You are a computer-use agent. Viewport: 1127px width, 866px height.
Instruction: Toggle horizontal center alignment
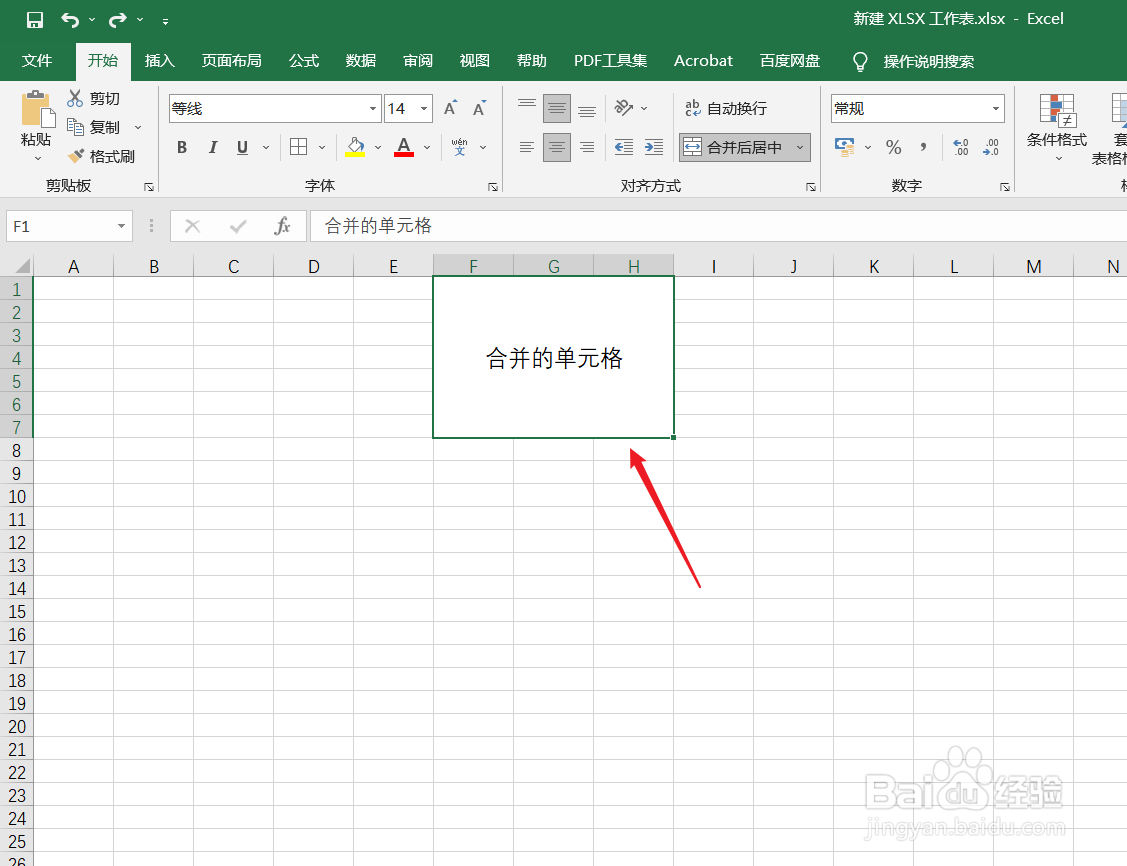point(557,147)
